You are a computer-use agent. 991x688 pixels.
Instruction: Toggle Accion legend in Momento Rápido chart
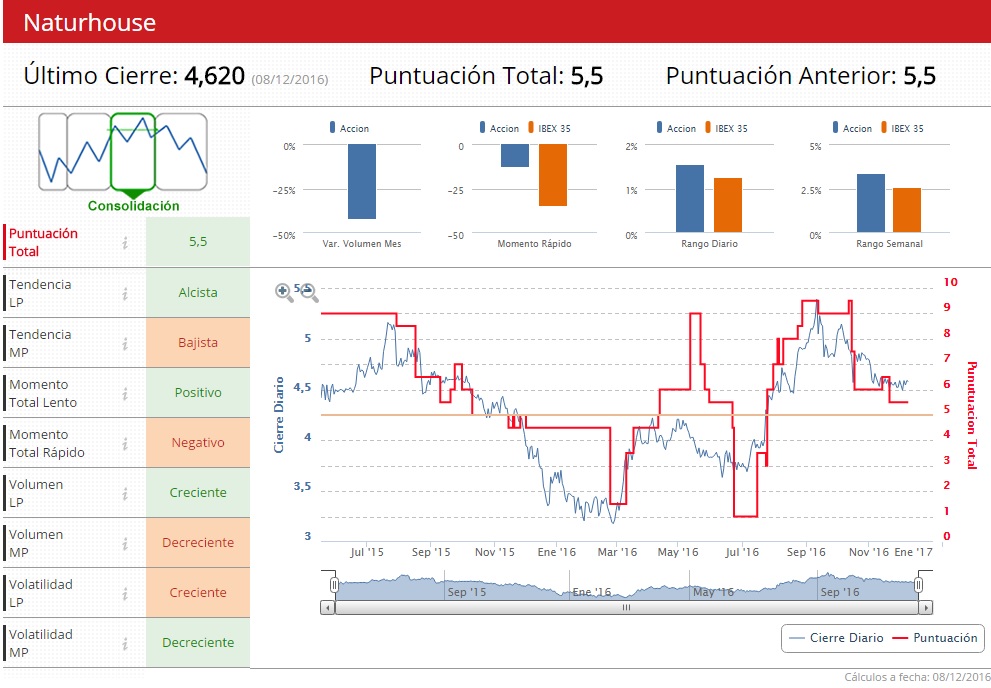[x=499, y=128]
